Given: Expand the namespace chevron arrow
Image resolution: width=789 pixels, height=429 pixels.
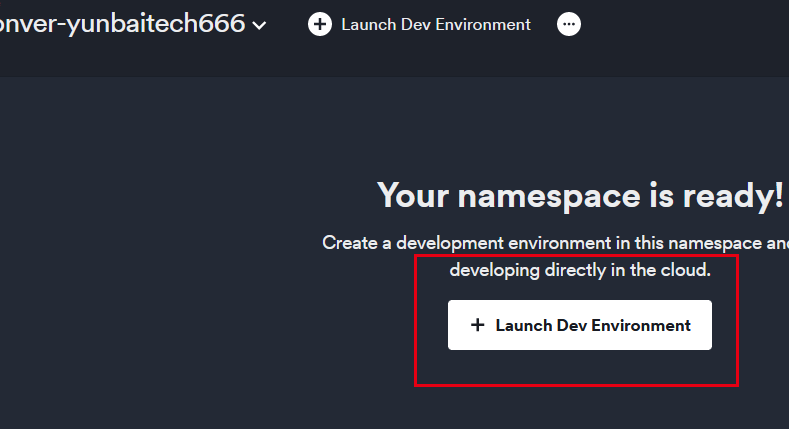Looking at the screenshot, I should point(260,25).
